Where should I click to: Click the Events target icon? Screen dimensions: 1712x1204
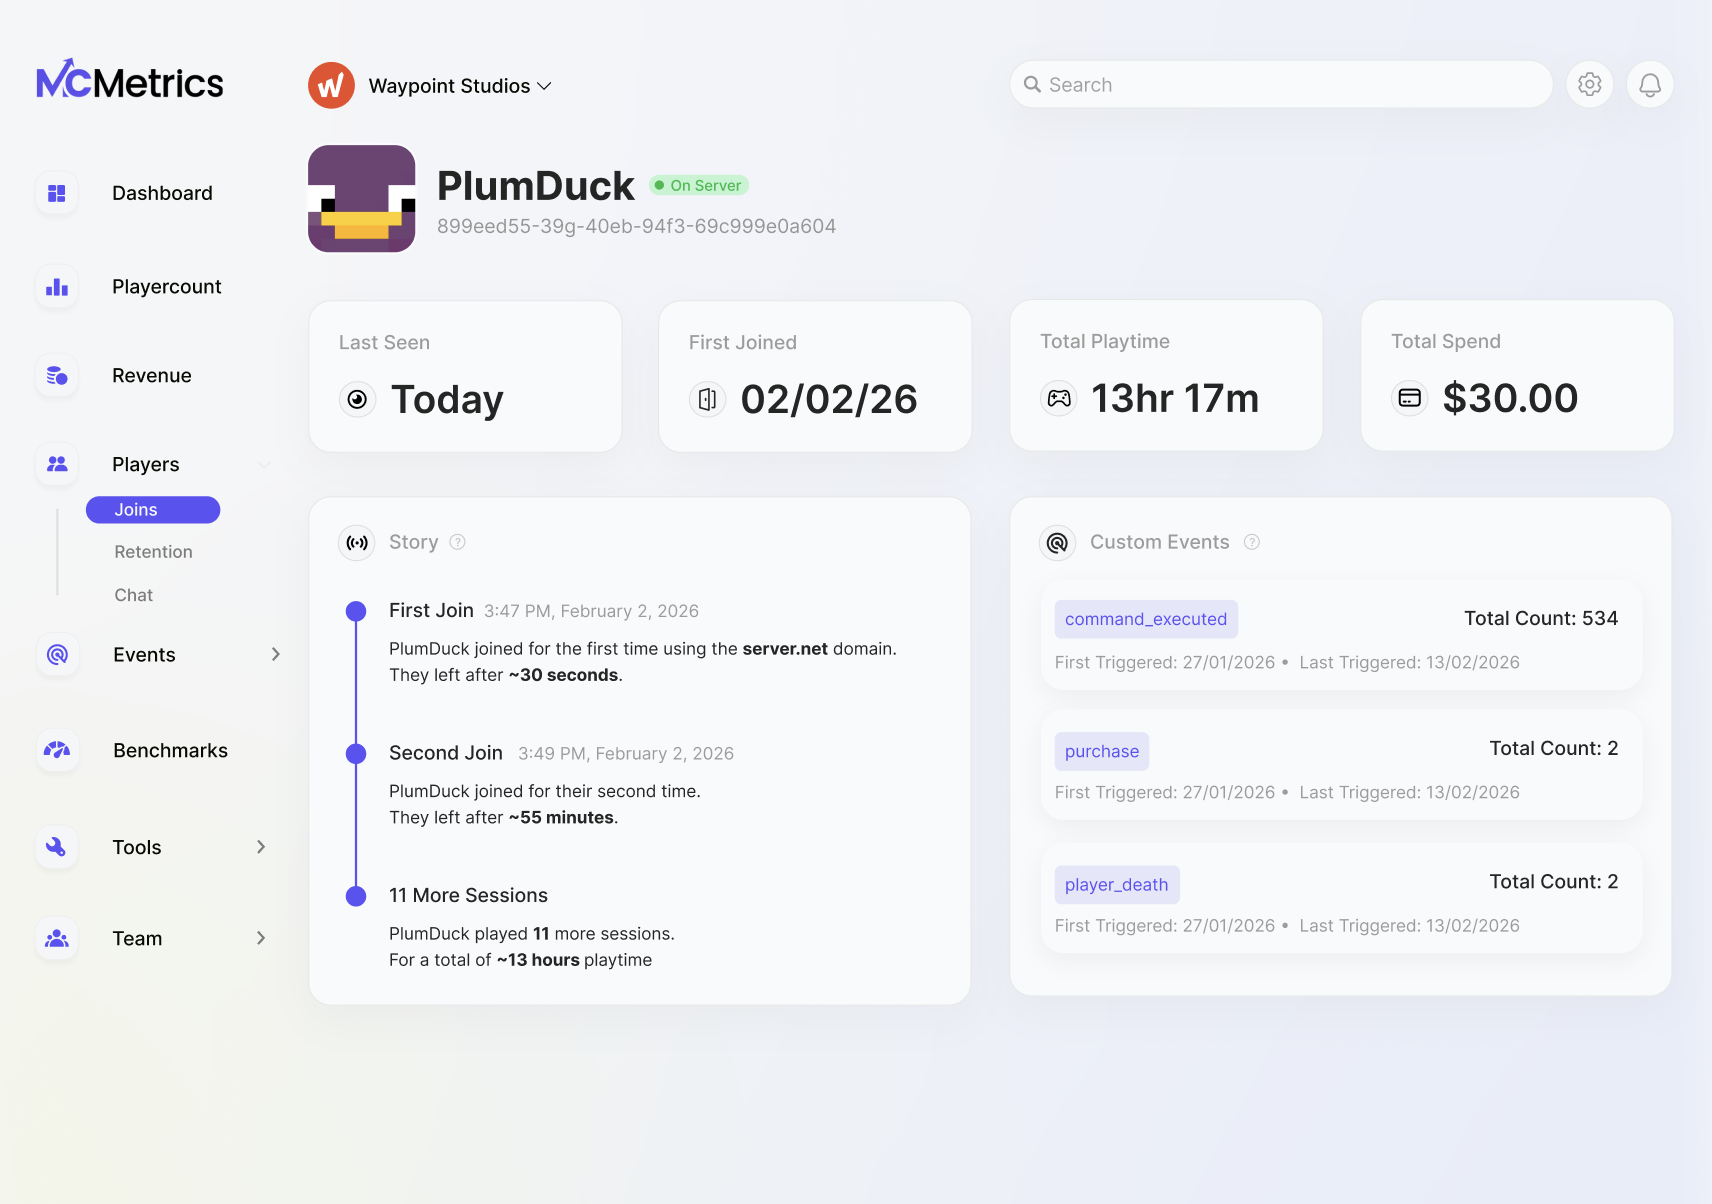click(x=57, y=655)
